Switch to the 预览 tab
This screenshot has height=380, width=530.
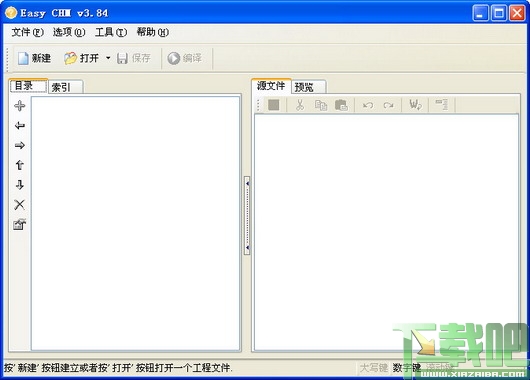(308, 87)
